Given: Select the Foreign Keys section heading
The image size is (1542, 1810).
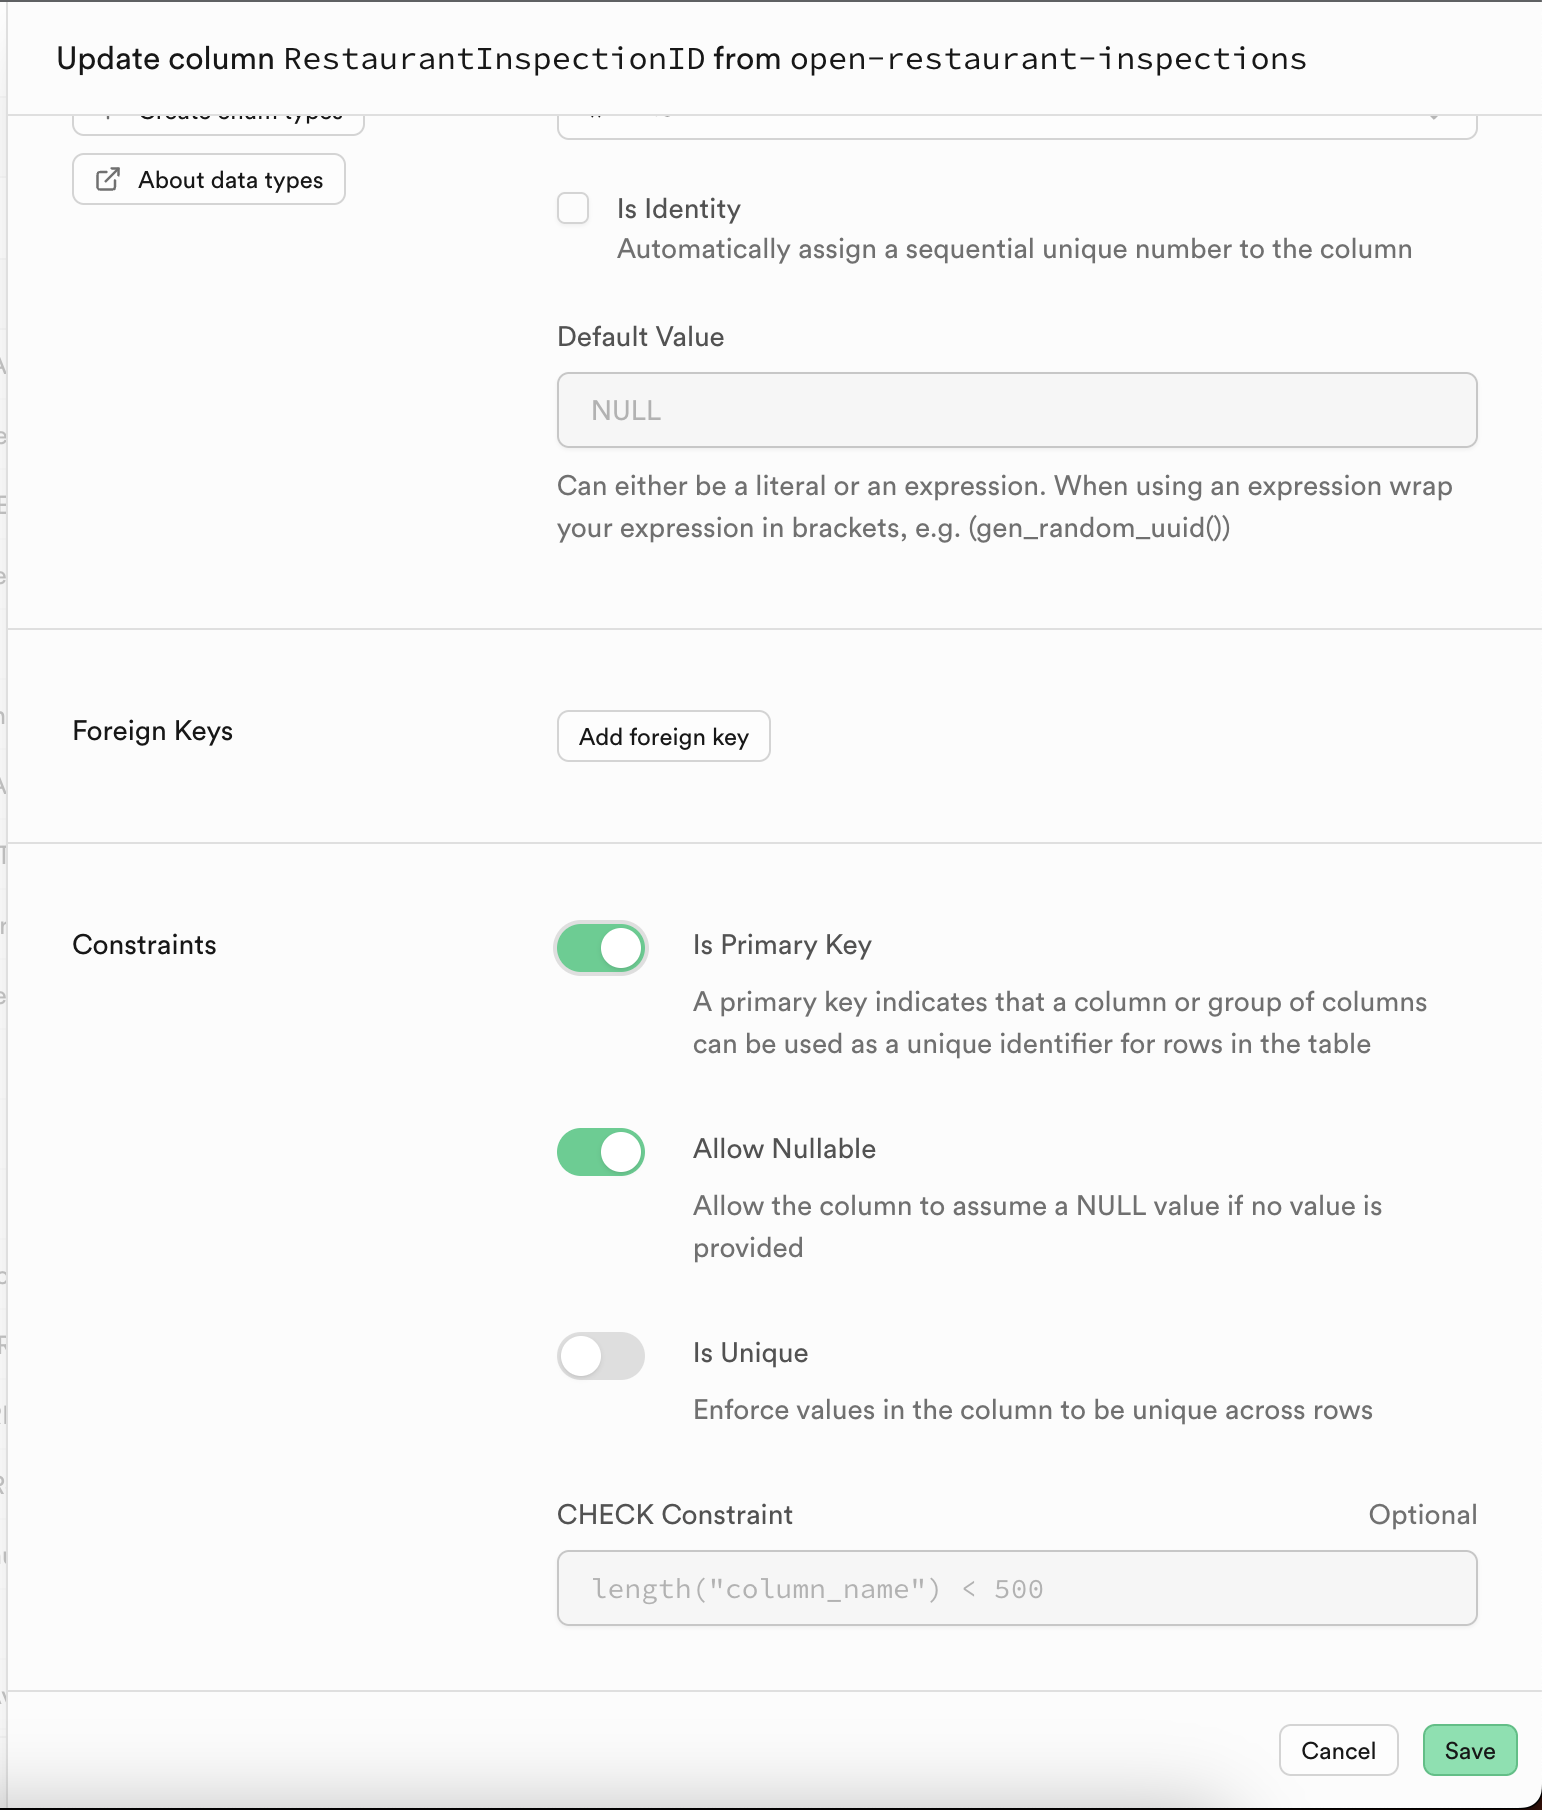Looking at the screenshot, I should click(x=152, y=731).
